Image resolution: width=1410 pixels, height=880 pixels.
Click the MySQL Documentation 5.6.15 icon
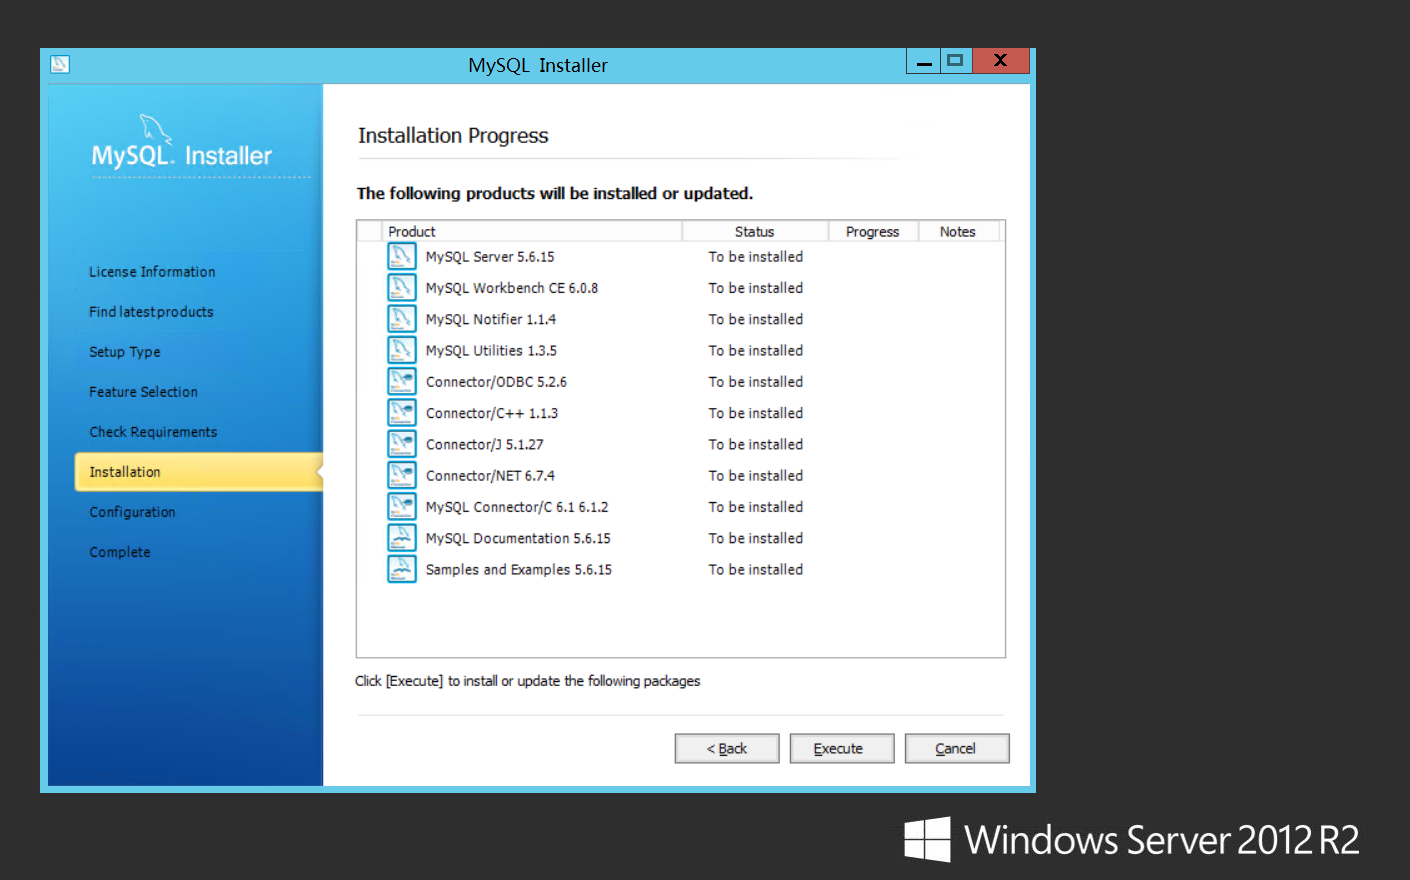(401, 538)
